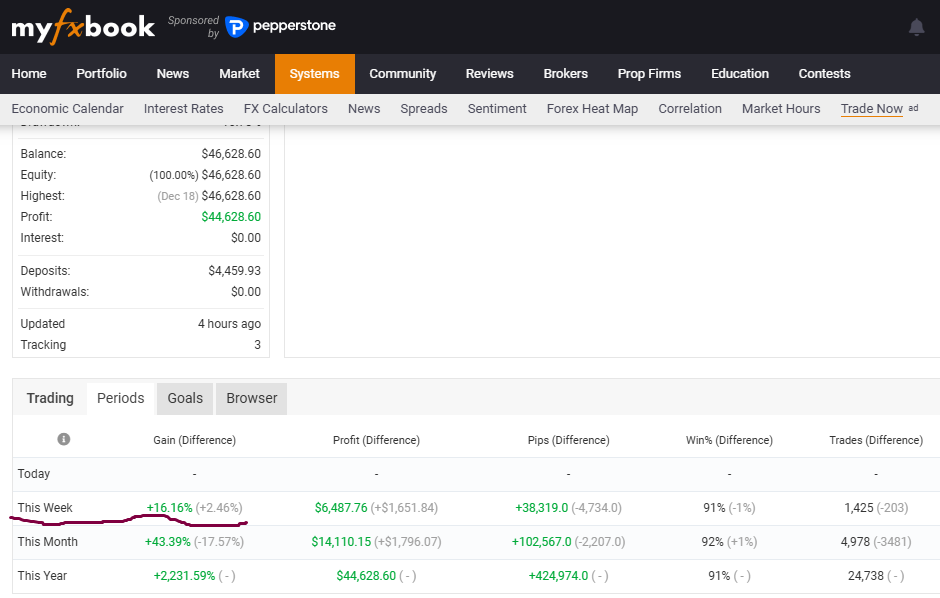The image size is (940, 598).
Task: Open the FX Calculators link
Action: coord(285,108)
